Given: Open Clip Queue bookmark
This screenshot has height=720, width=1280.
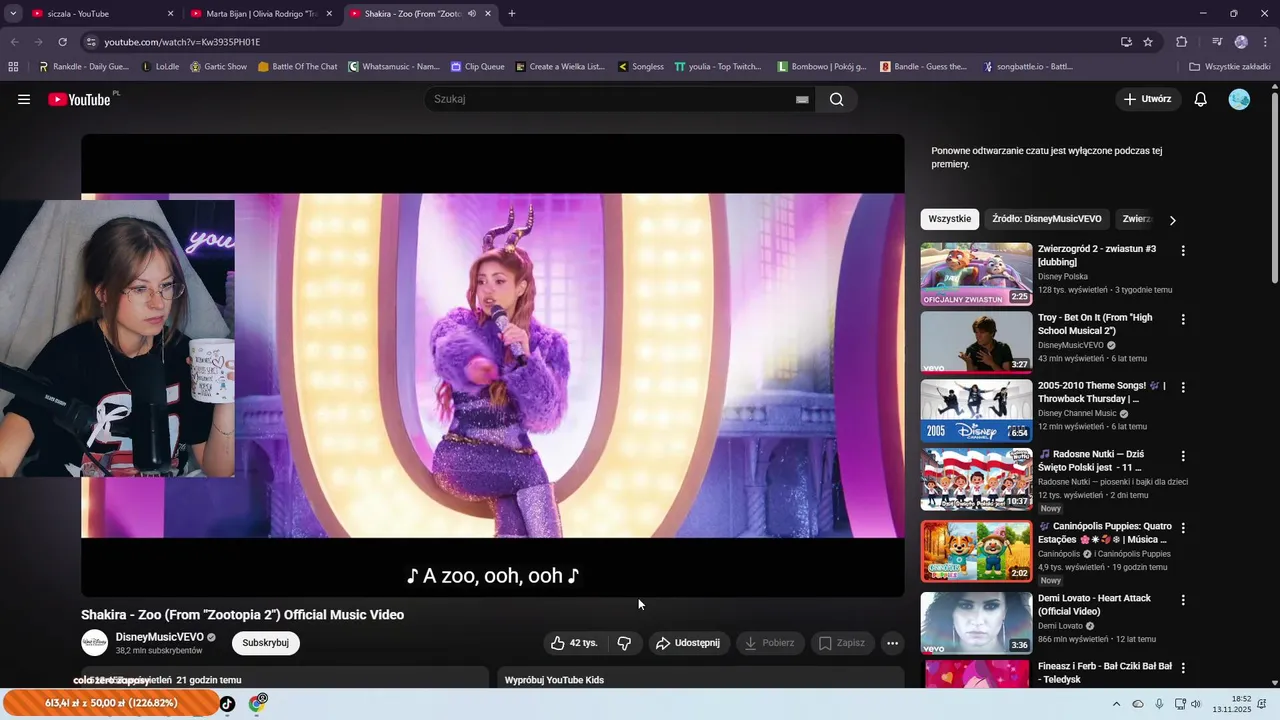Looking at the screenshot, I should click(477, 67).
